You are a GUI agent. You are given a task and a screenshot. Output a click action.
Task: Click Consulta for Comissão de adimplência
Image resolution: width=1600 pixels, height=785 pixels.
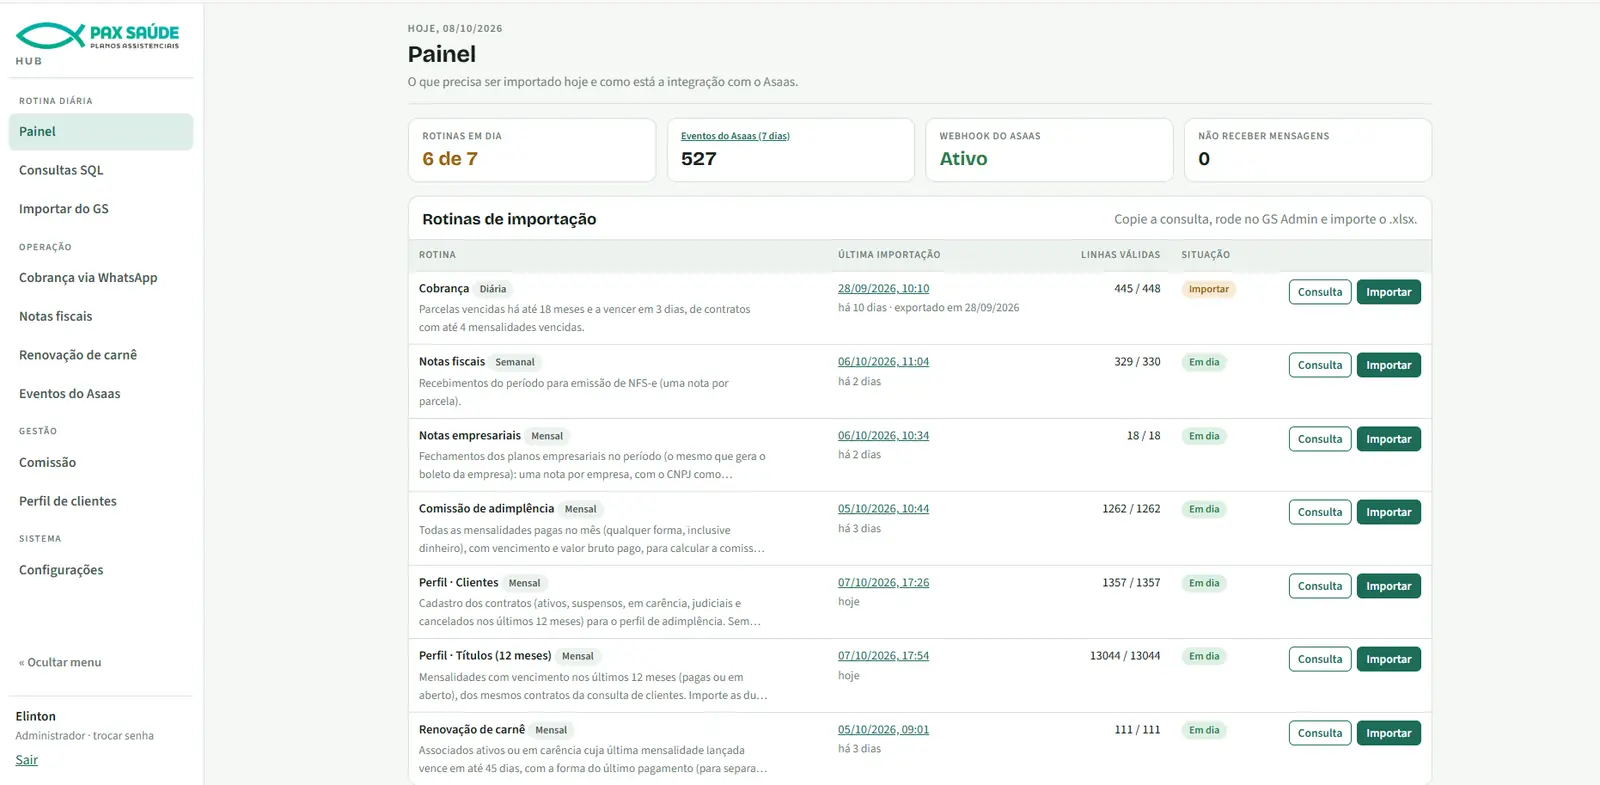(1320, 512)
